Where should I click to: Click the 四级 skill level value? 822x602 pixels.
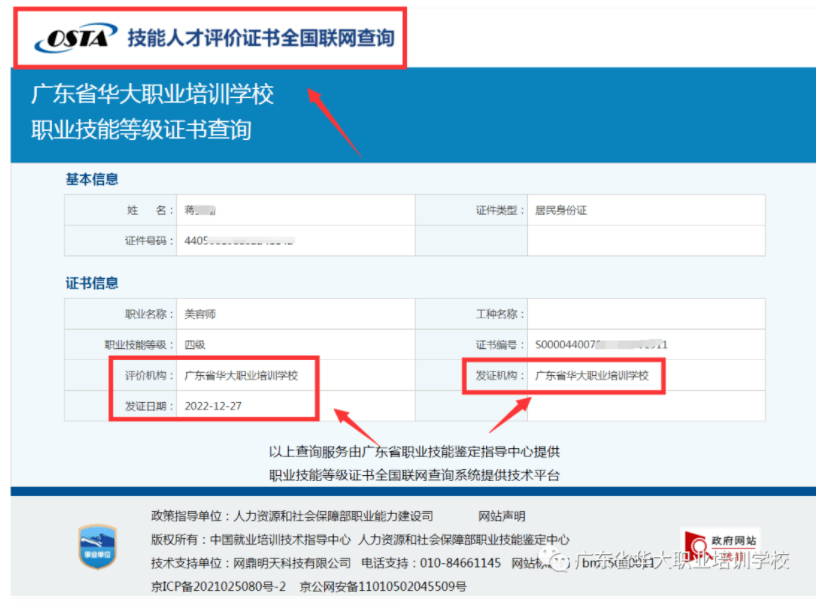[x=194, y=345]
